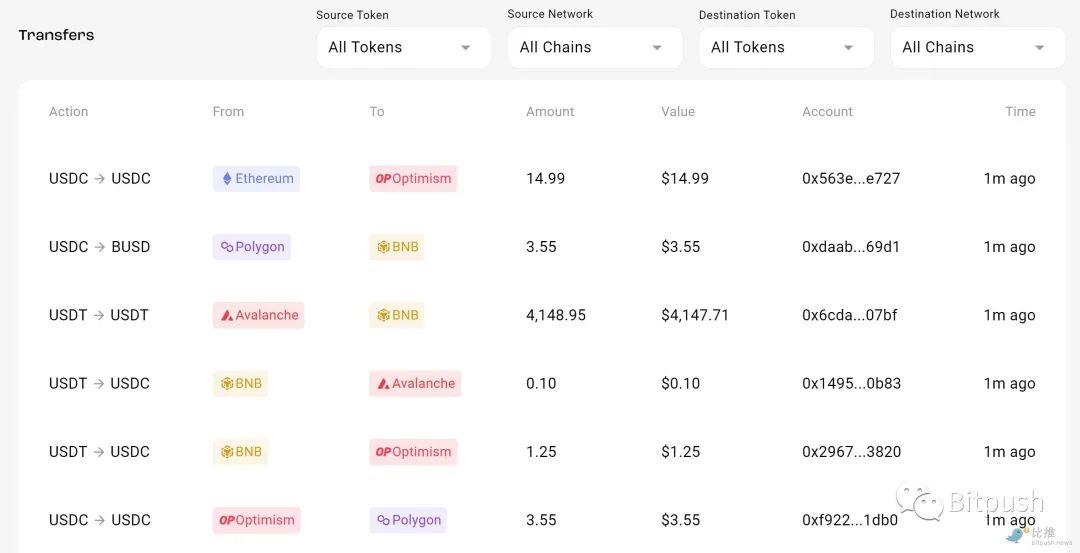Click account address 0xdaab...69d1
This screenshot has height=553, width=1080.
[851, 247]
